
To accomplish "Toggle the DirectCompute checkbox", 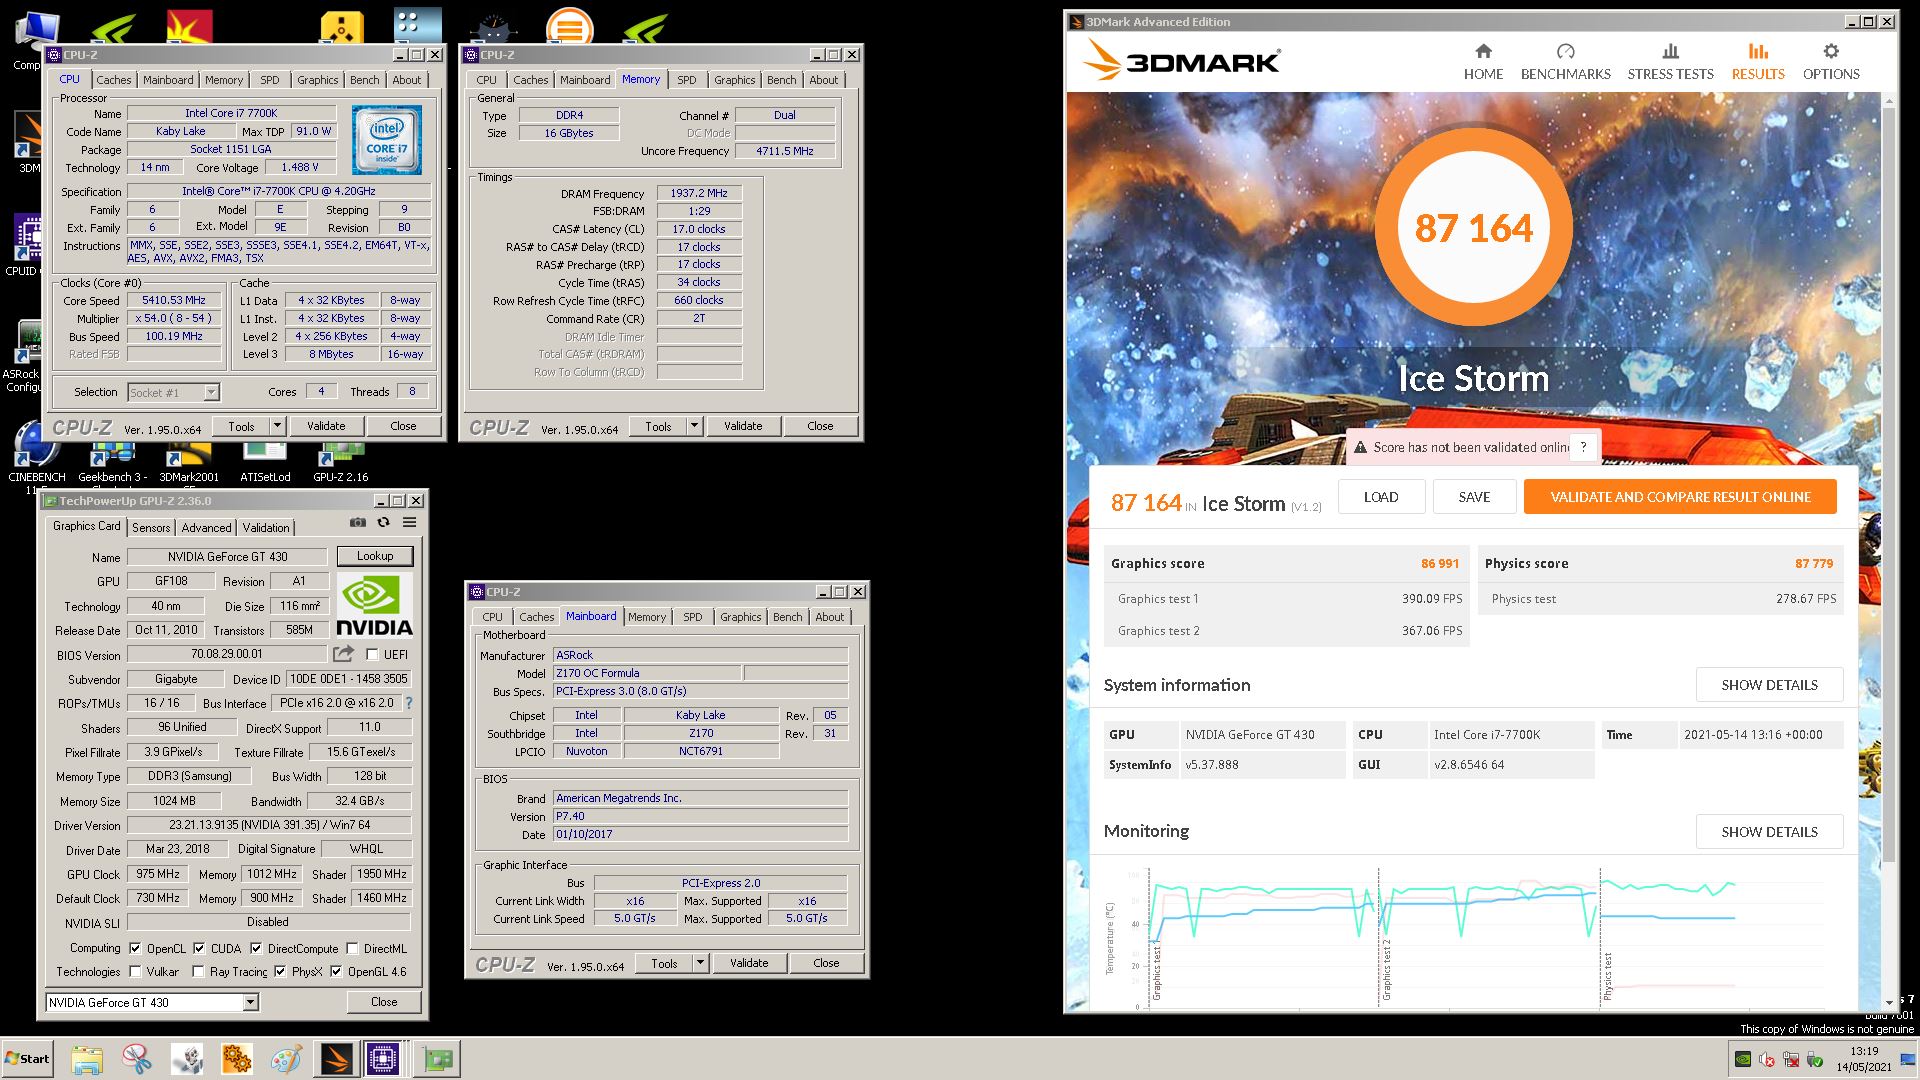I will click(256, 948).
